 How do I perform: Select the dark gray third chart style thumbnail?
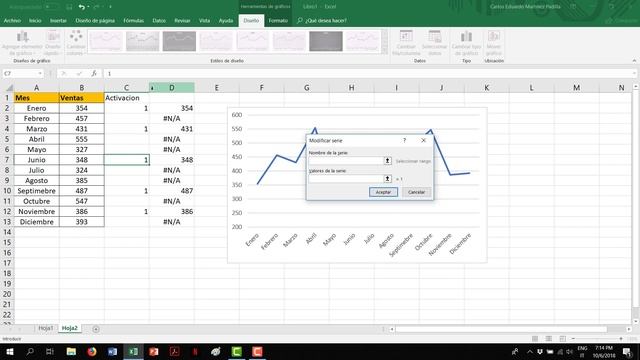pyautogui.click(x=179, y=41)
